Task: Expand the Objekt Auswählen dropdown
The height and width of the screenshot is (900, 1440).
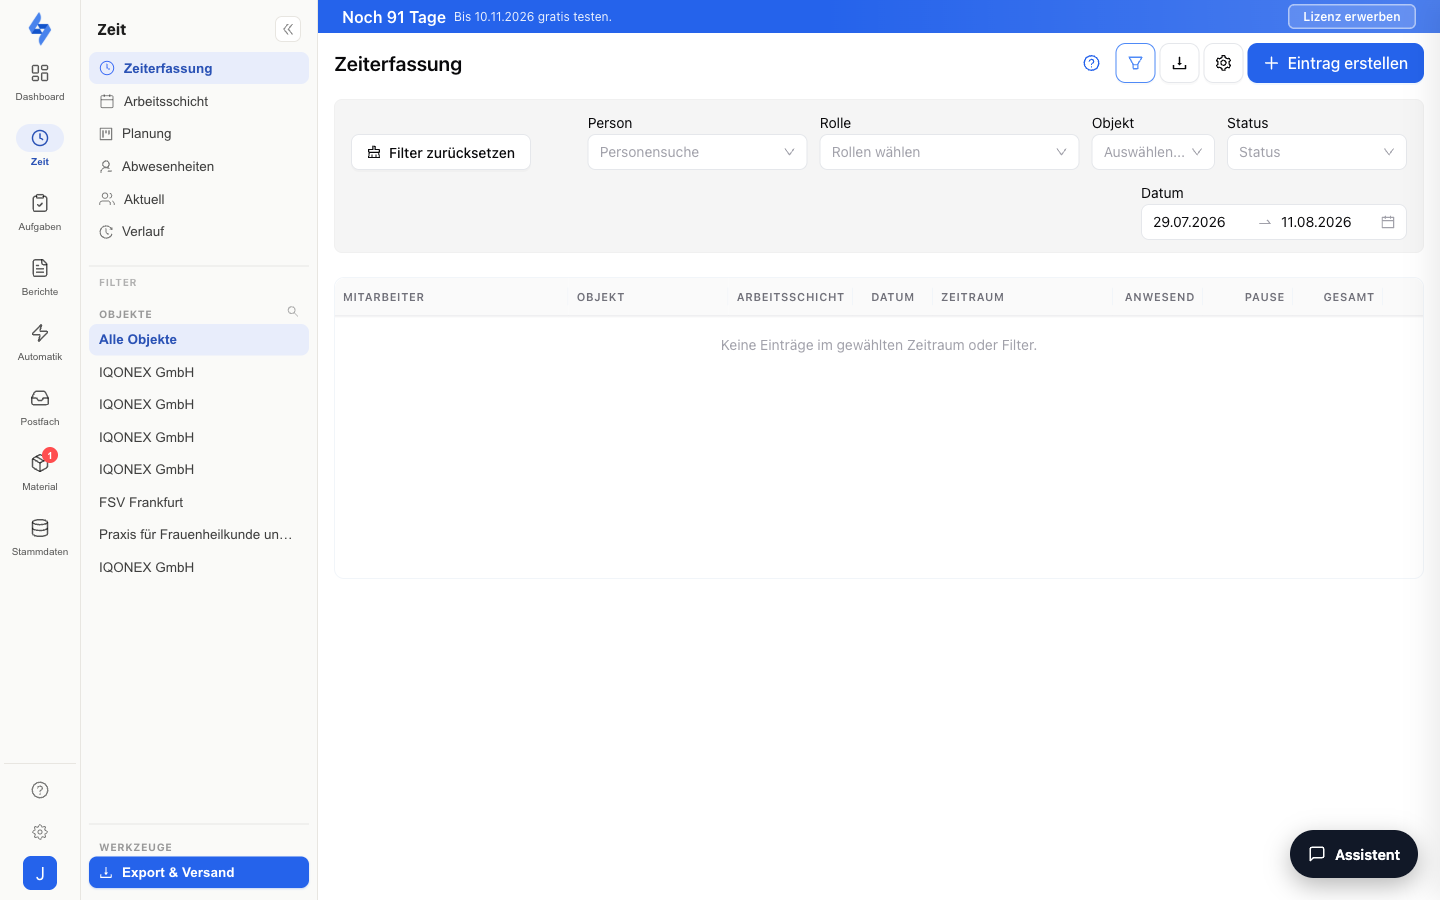Action: (1153, 152)
